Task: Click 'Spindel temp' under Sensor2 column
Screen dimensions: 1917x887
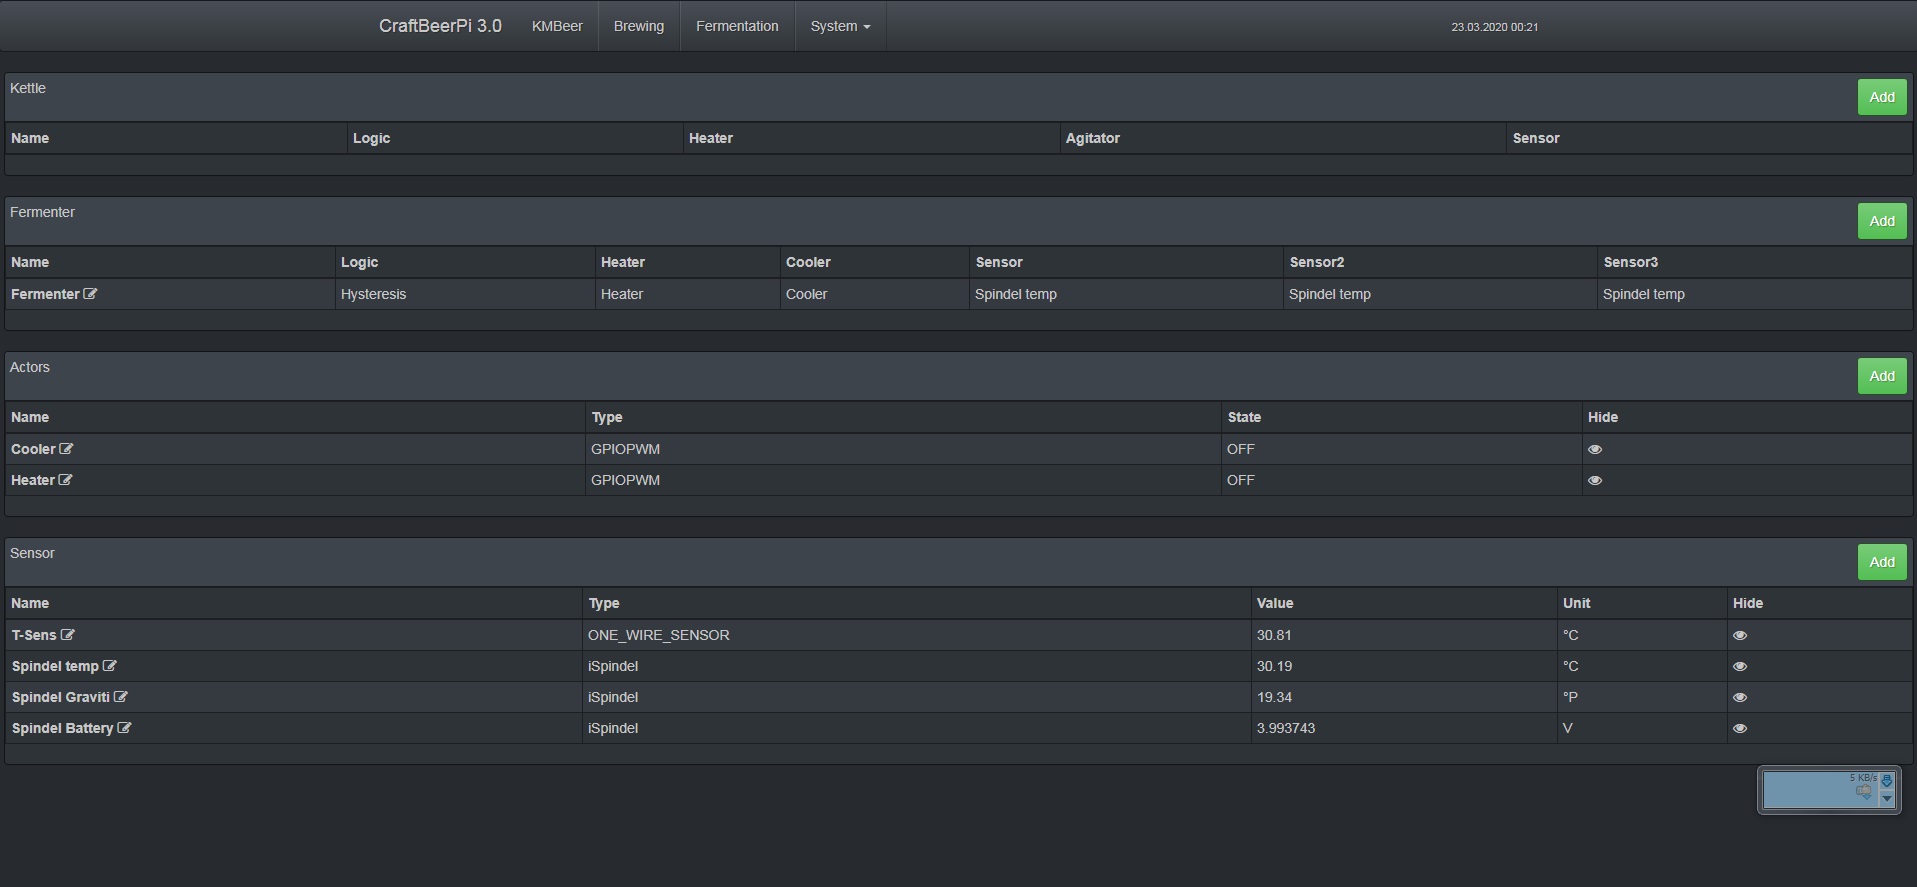Action: pos(1330,294)
